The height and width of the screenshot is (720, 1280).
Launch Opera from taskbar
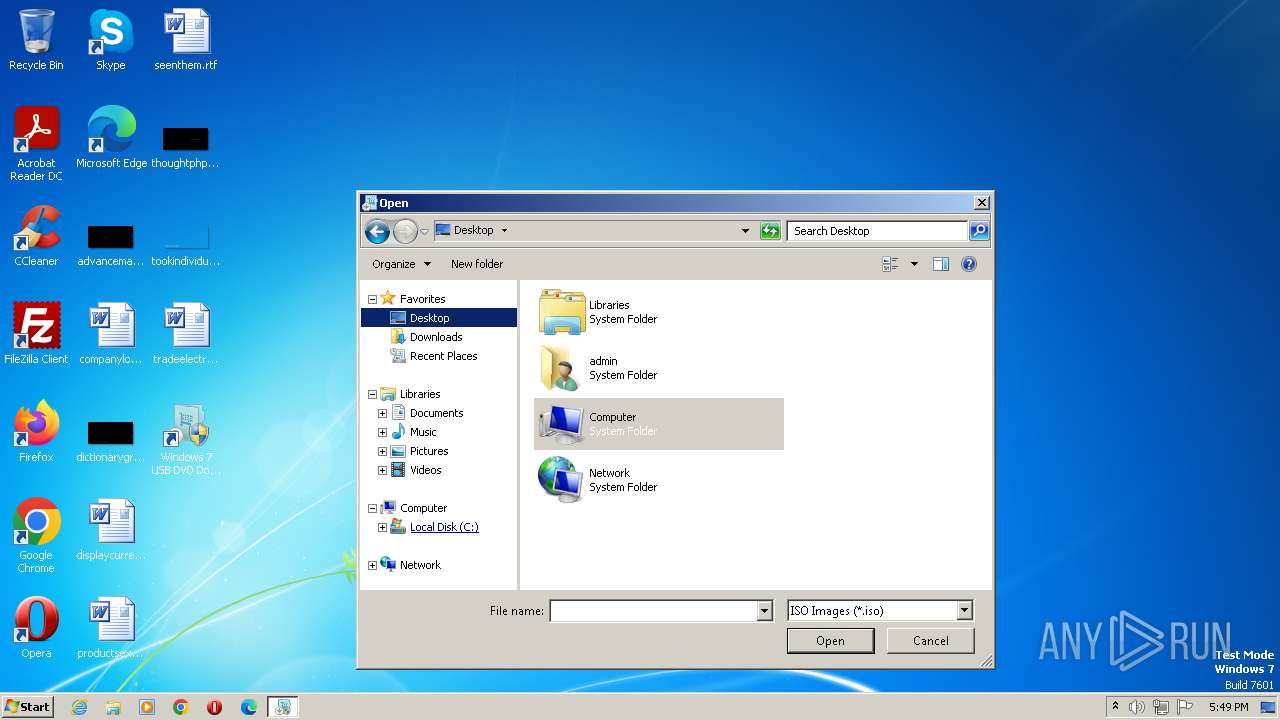(215, 707)
